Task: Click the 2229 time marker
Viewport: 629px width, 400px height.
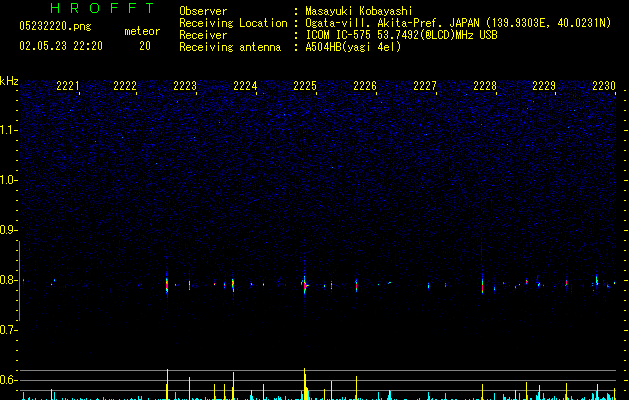Action: pyautogui.click(x=544, y=86)
